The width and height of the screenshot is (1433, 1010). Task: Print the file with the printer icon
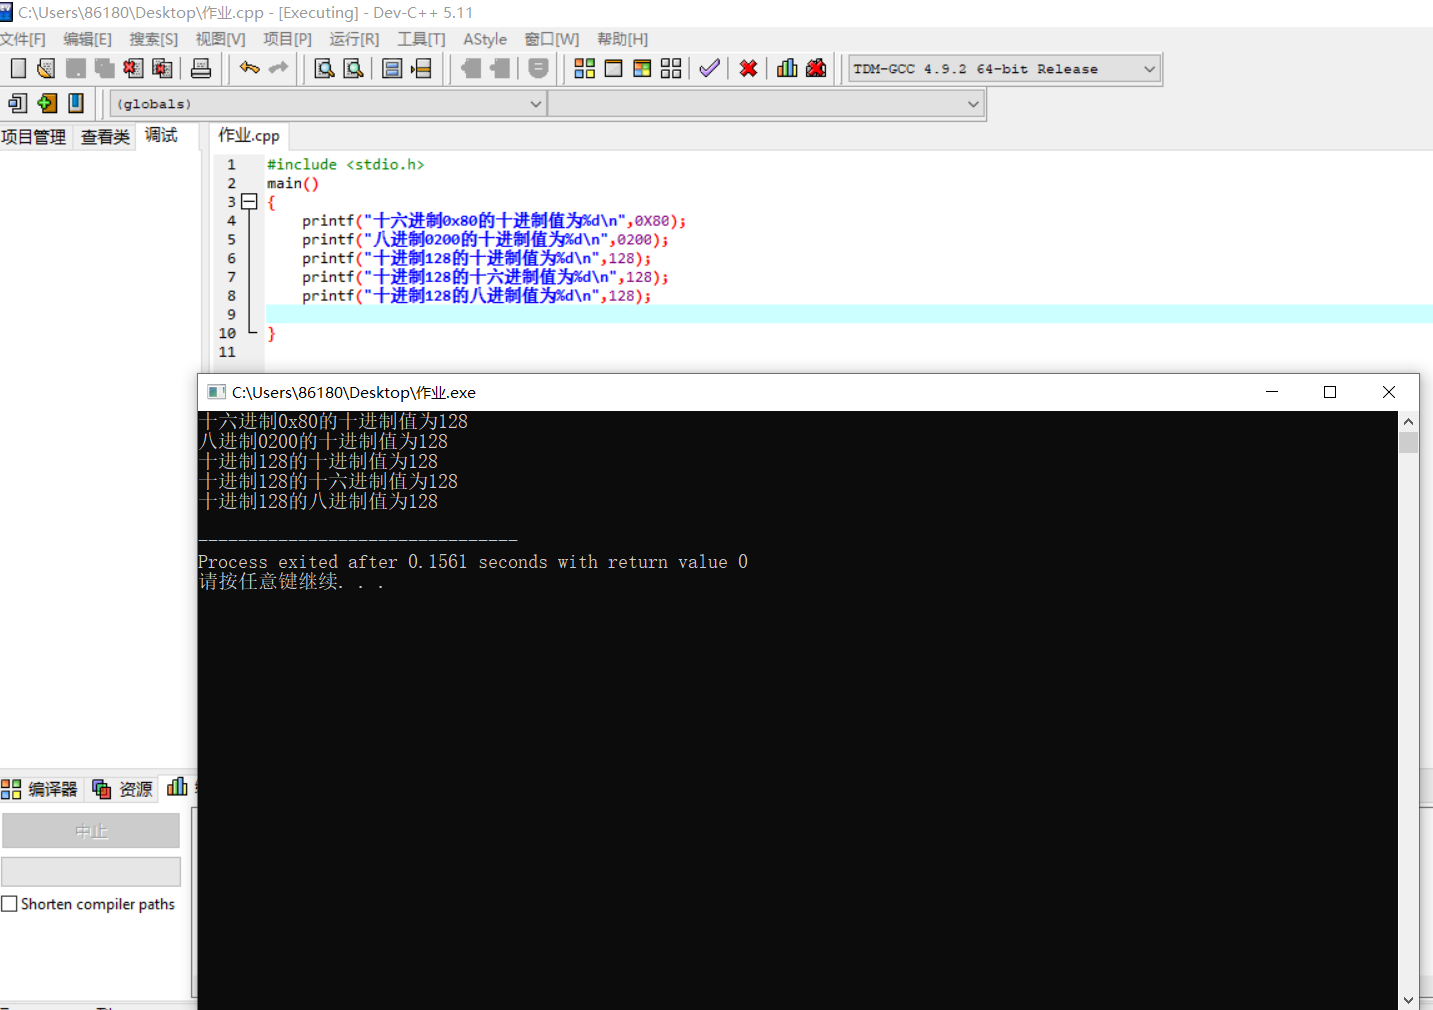coord(201,68)
